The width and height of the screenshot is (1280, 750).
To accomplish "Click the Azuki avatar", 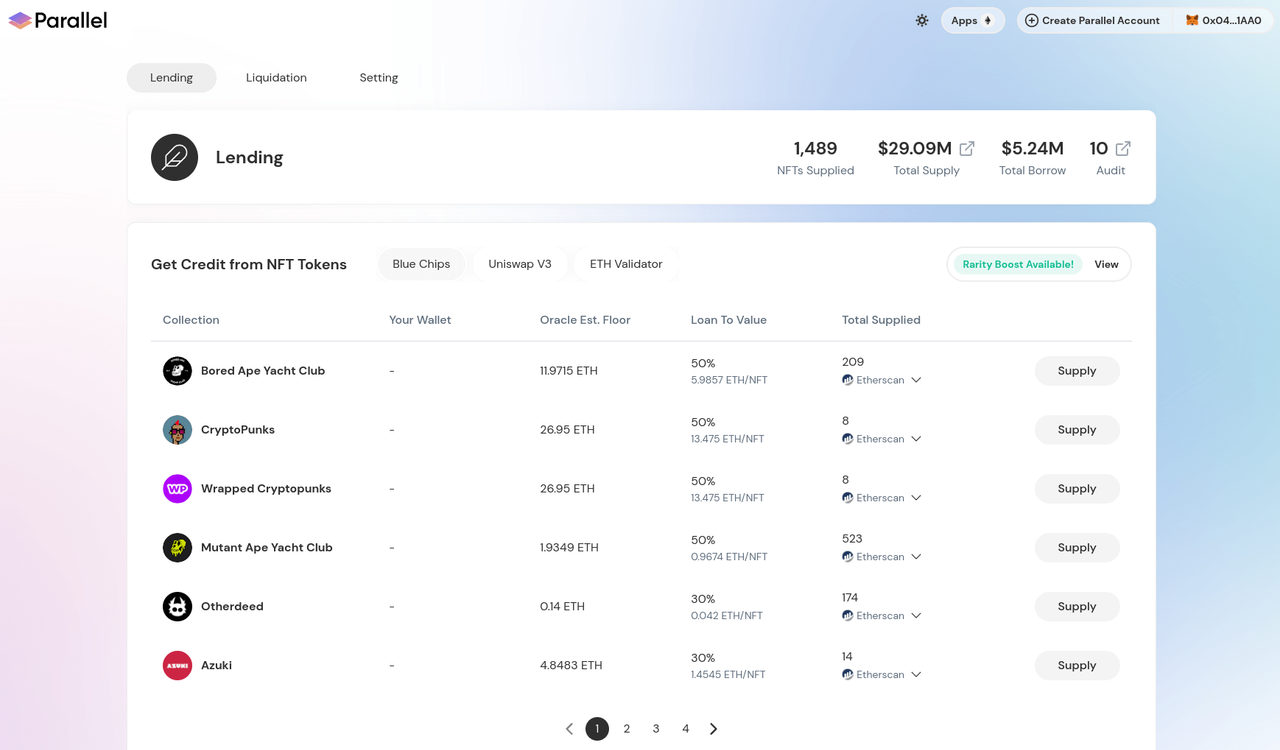I will point(177,666).
